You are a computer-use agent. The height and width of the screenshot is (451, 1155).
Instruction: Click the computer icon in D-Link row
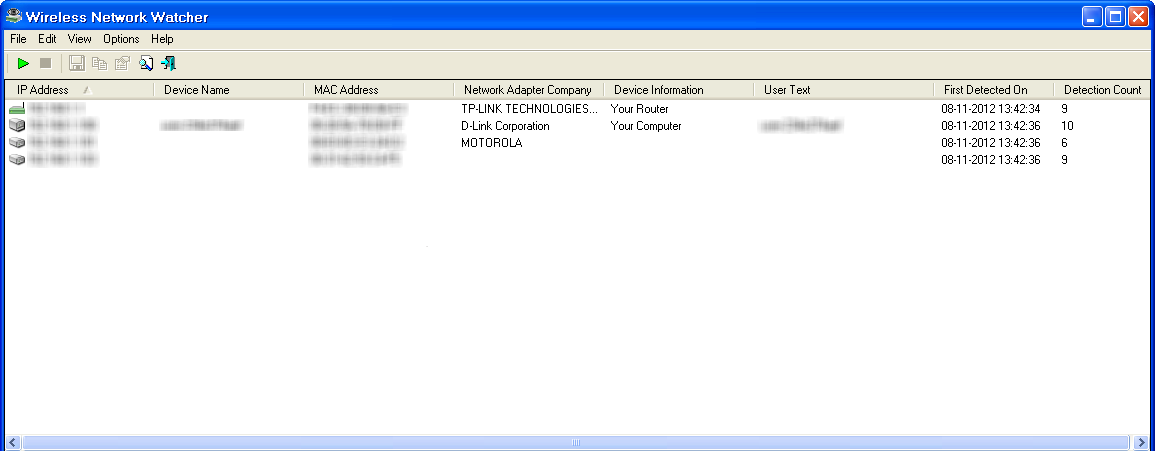tap(17, 126)
